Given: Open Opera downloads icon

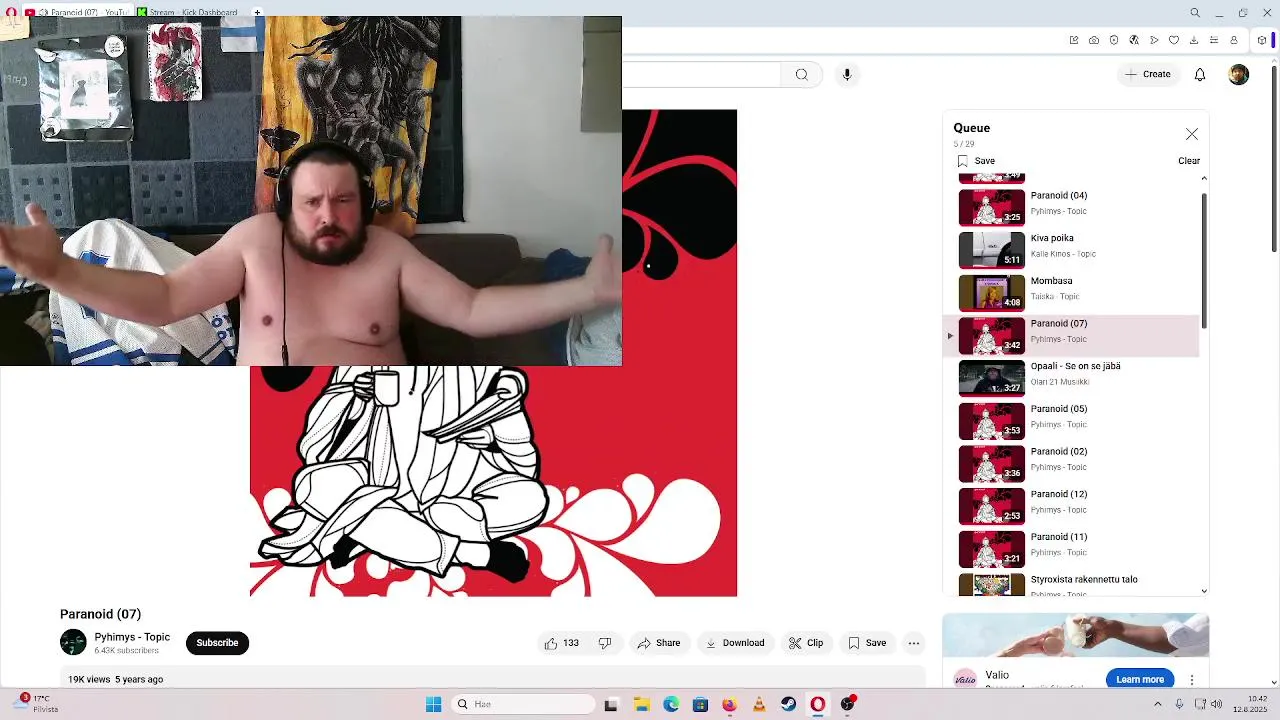Looking at the screenshot, I should pyautogui.click(x=1194, y=40).
